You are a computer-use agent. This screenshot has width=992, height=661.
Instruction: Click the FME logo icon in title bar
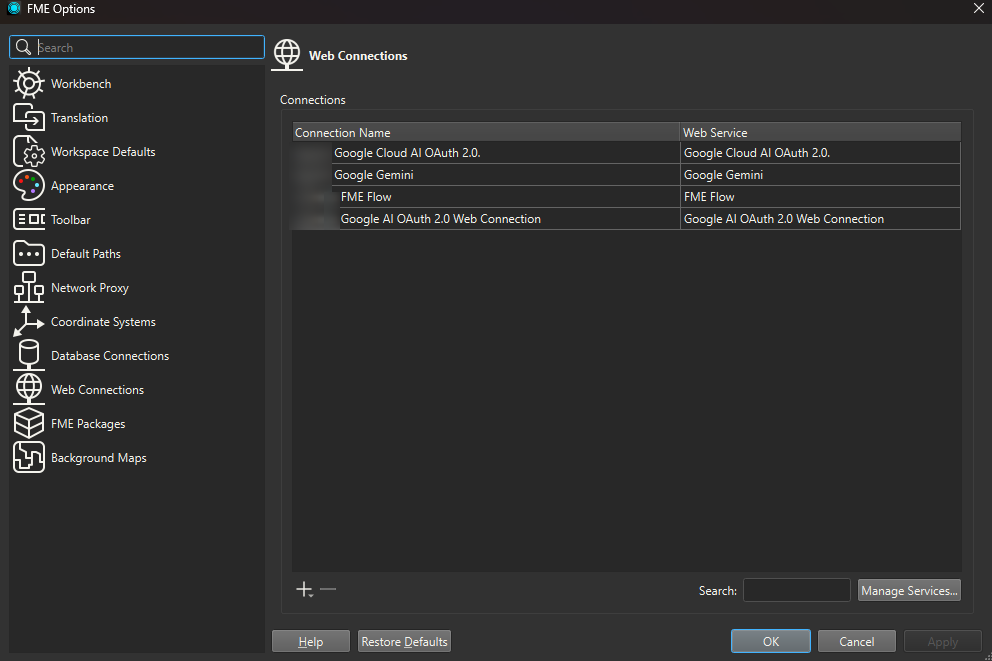[14, 8]
